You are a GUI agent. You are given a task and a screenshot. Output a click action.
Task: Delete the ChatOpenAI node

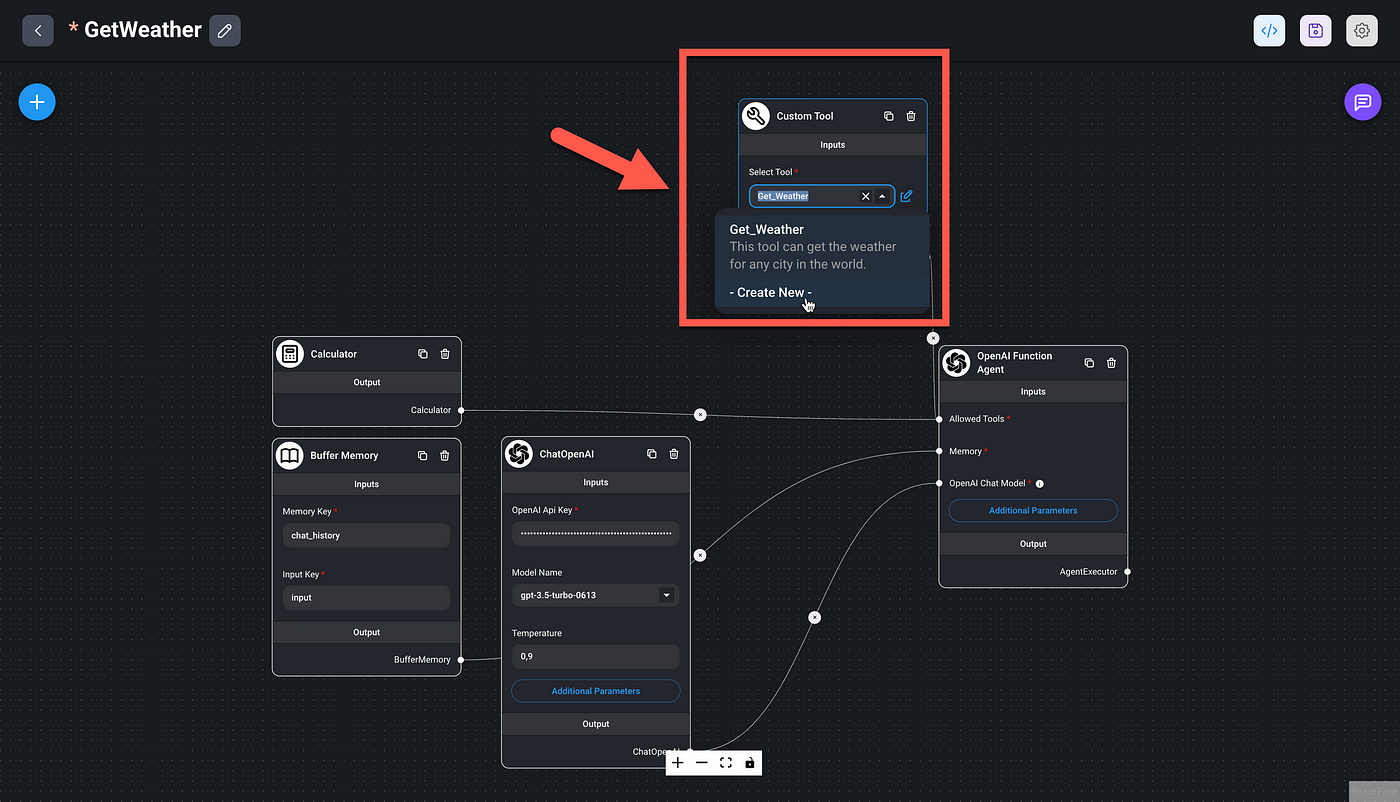point(674,454)
